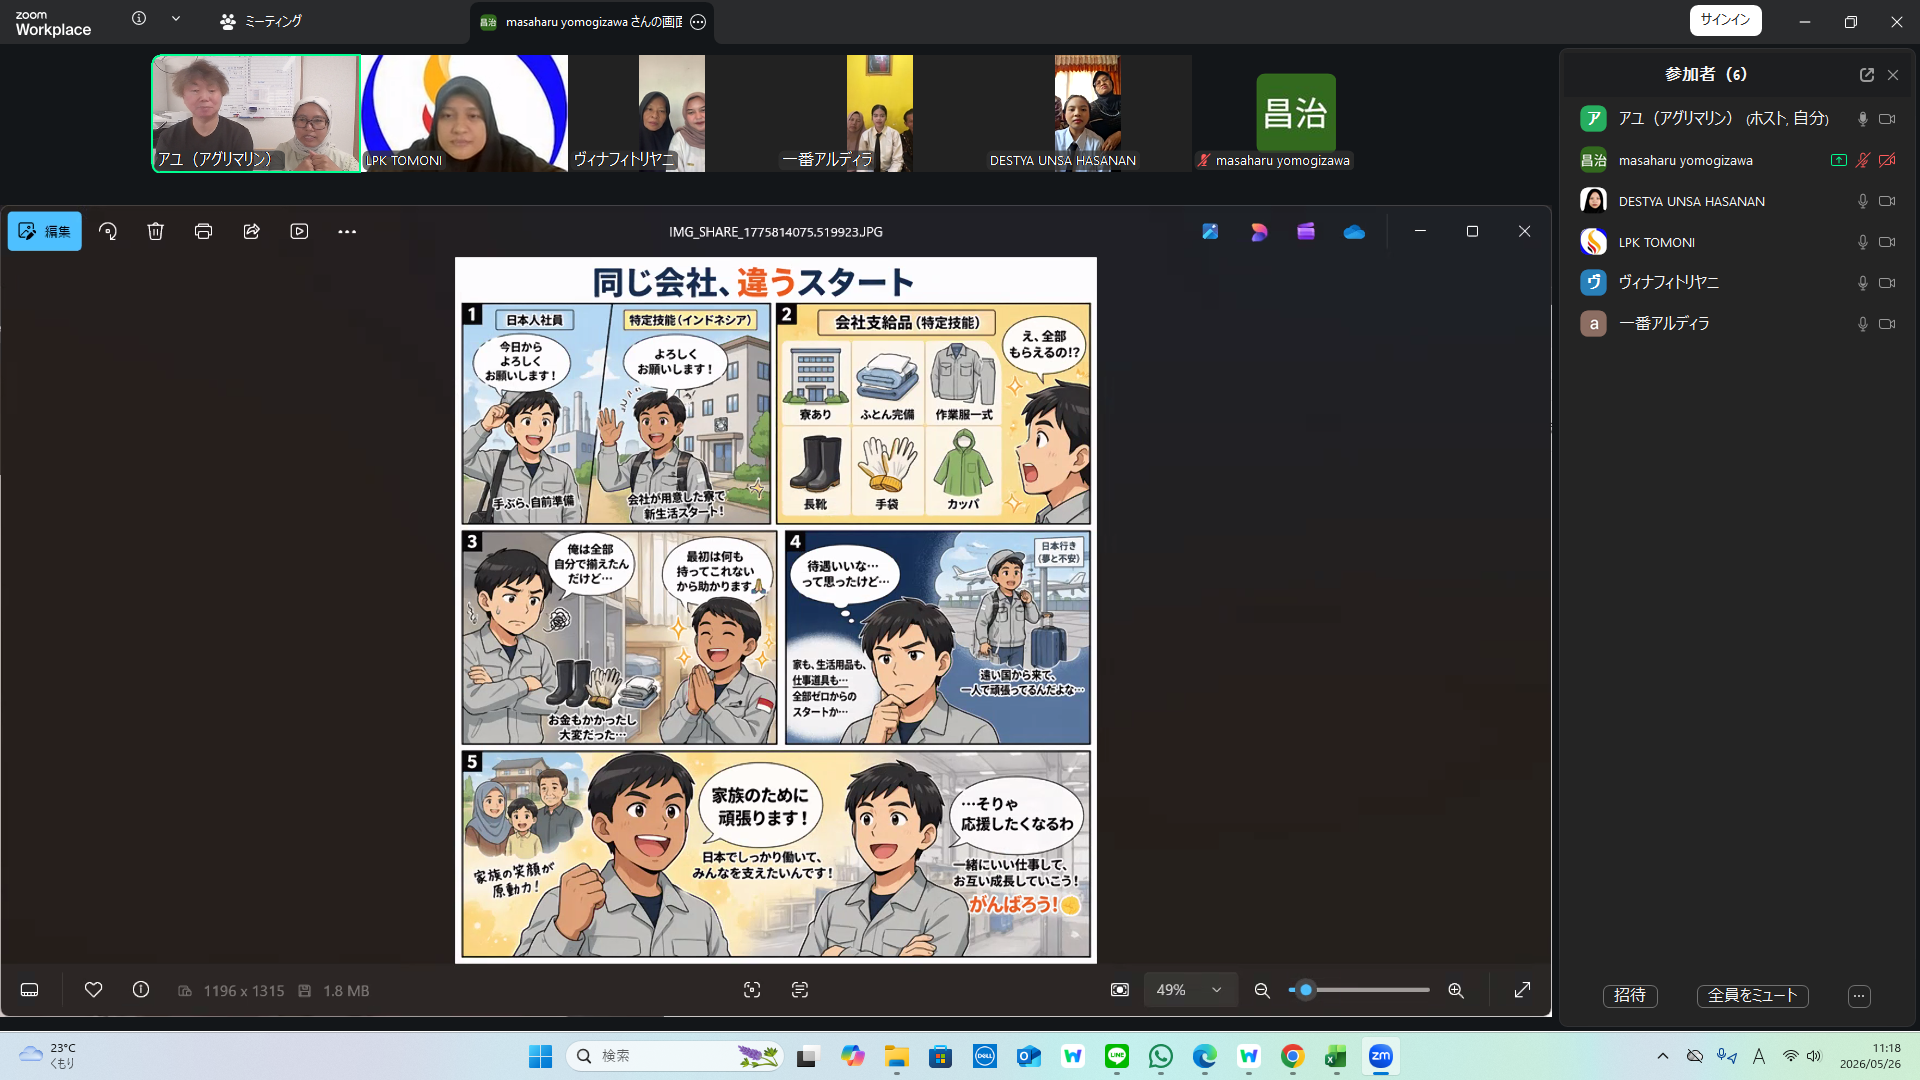
Task: Toggle camera for LPK TOMONI
Action: tap(1887, 242)
